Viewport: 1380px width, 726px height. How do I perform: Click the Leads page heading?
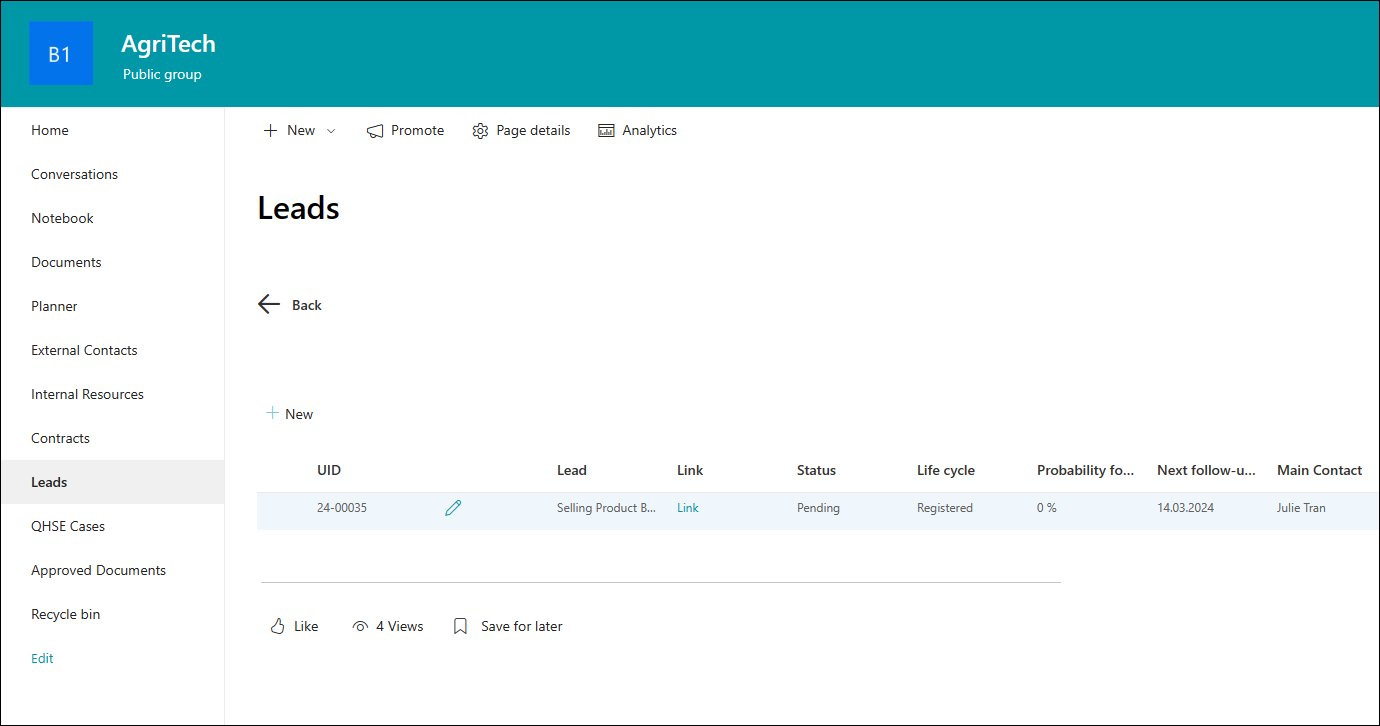[299, 208]
